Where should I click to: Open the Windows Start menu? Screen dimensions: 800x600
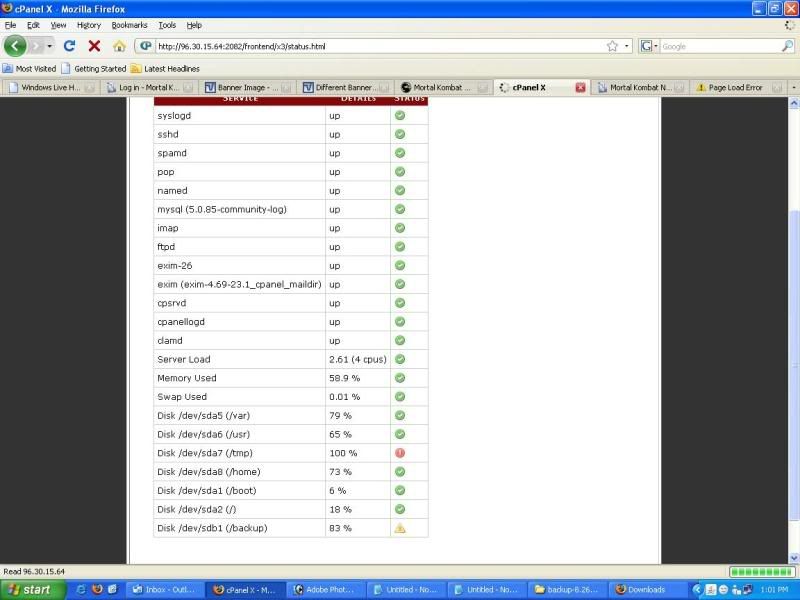click(33, 590)
